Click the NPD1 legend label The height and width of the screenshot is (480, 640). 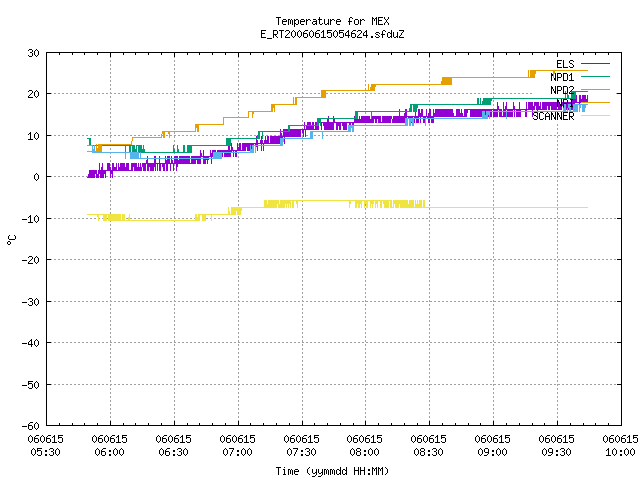point(562,77)
